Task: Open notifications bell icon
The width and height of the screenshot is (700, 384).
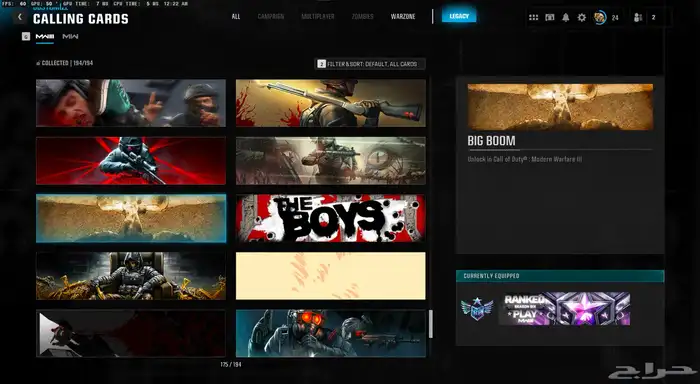Action: point(566,17)
